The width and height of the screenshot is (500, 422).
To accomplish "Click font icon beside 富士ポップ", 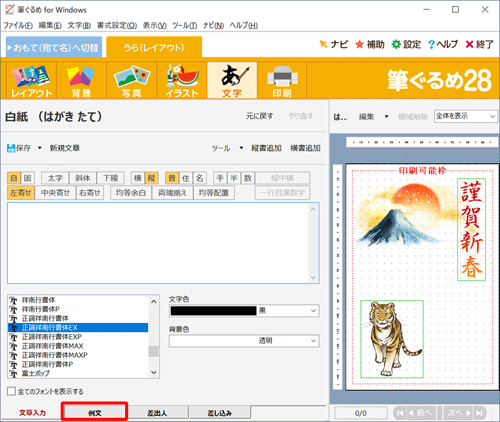I will point(13,374).
